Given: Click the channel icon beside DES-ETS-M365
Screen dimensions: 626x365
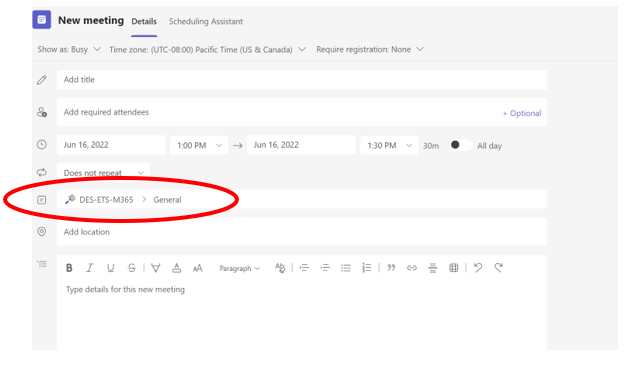Looking at the screenshot, I should (42, 200).
